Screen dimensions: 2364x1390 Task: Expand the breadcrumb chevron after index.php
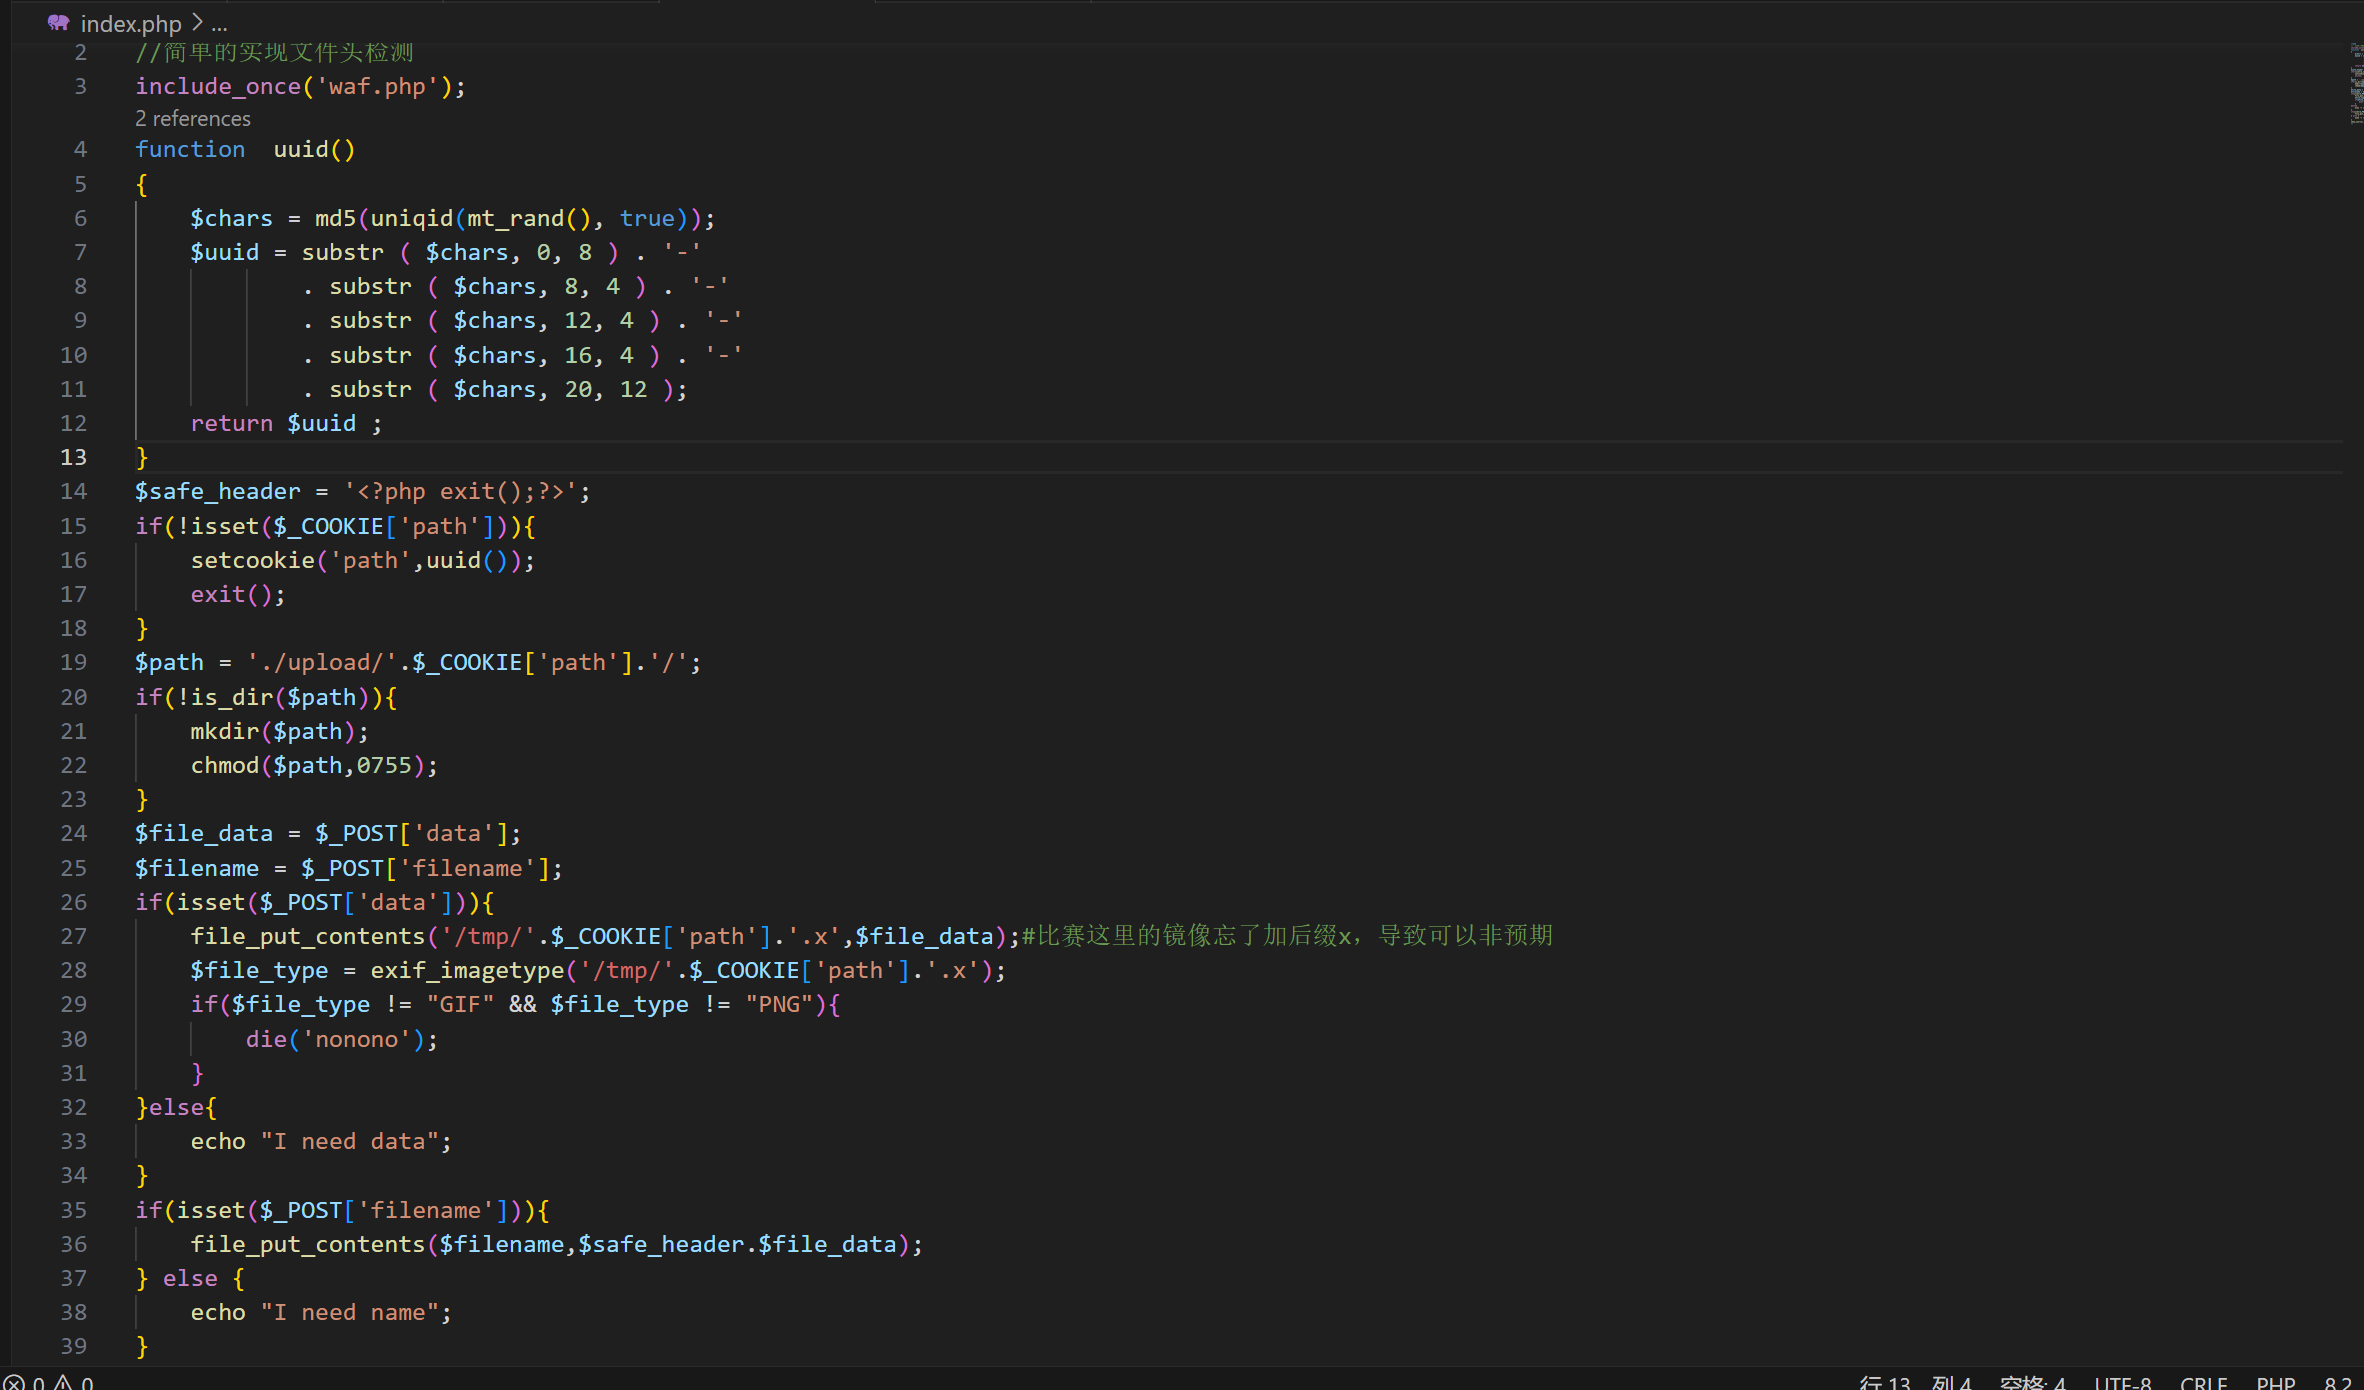click(197, 23)
